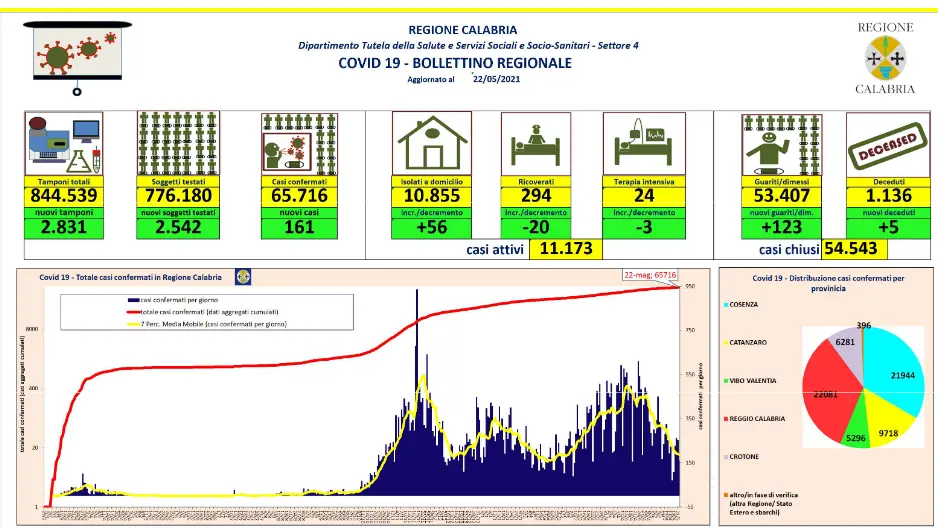Click the cyan COSENZA legend swatch

[725, 305]
